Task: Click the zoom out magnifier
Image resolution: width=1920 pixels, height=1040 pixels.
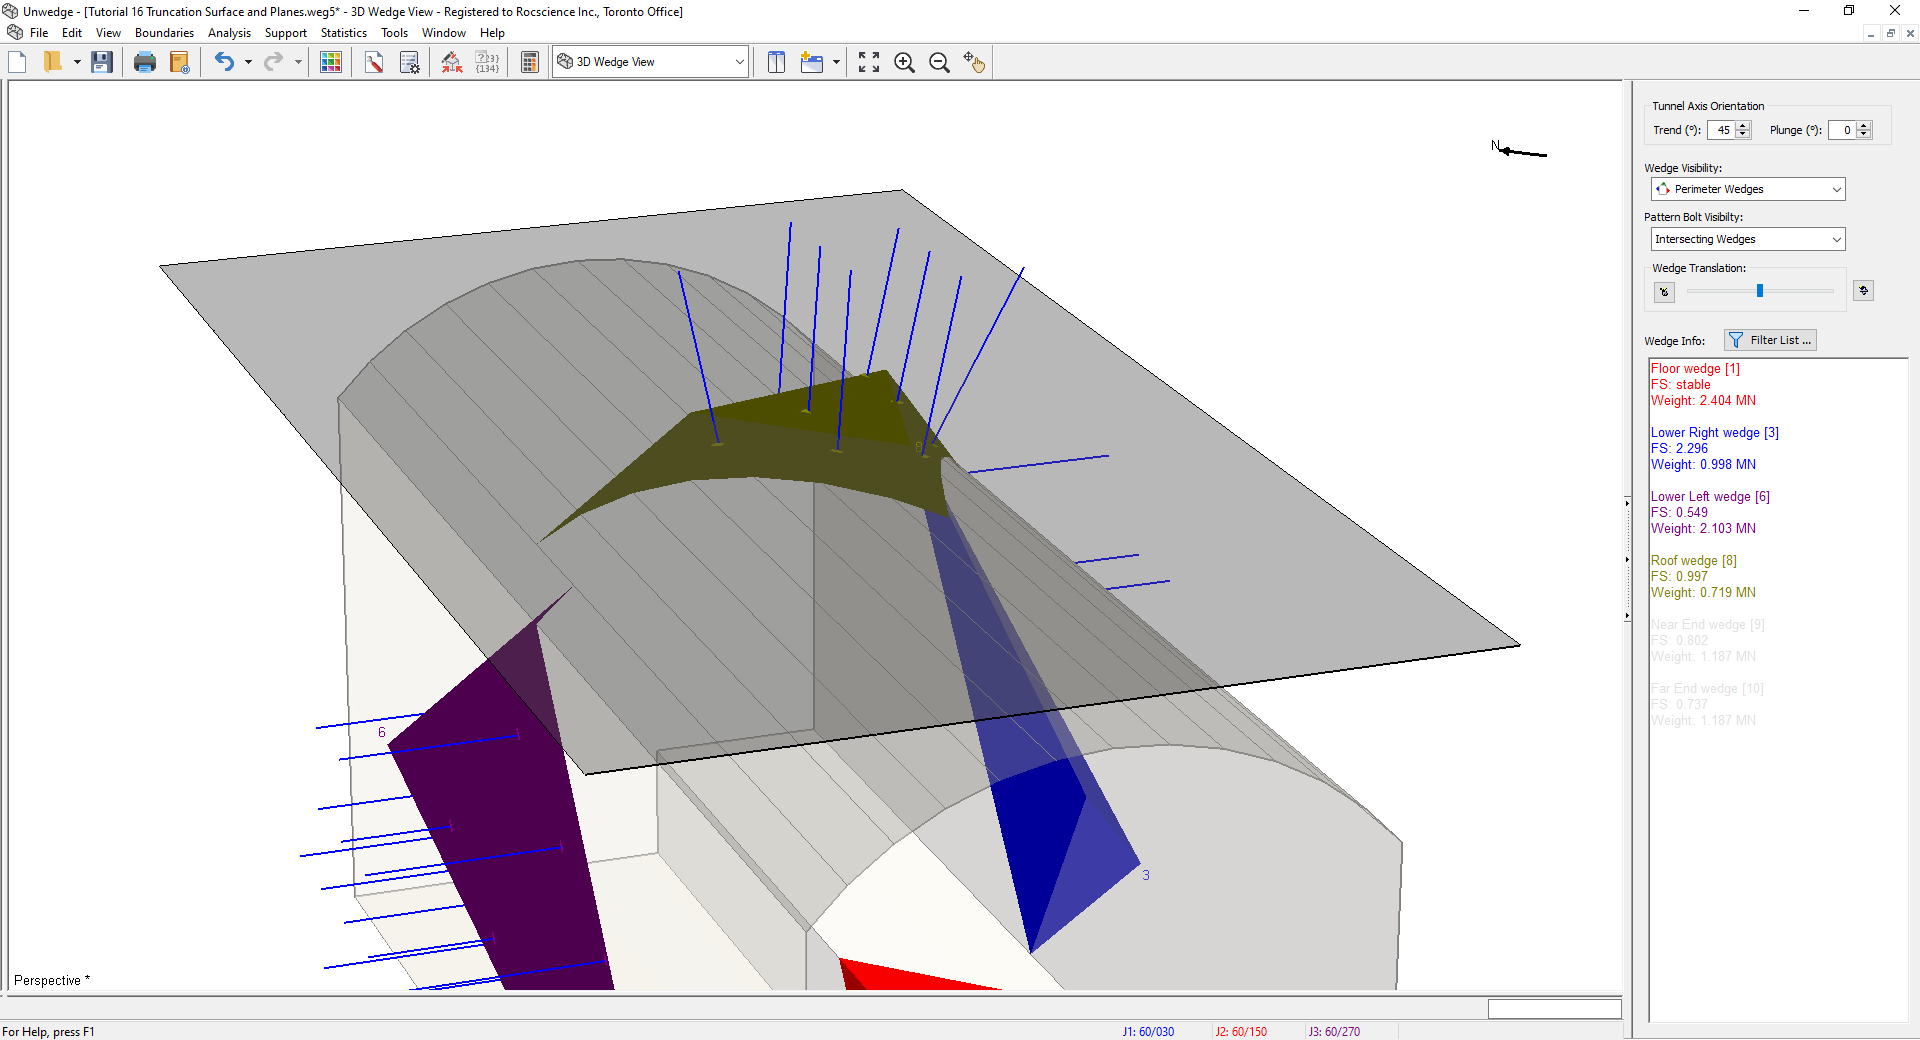Action: (x=940, y=62)
